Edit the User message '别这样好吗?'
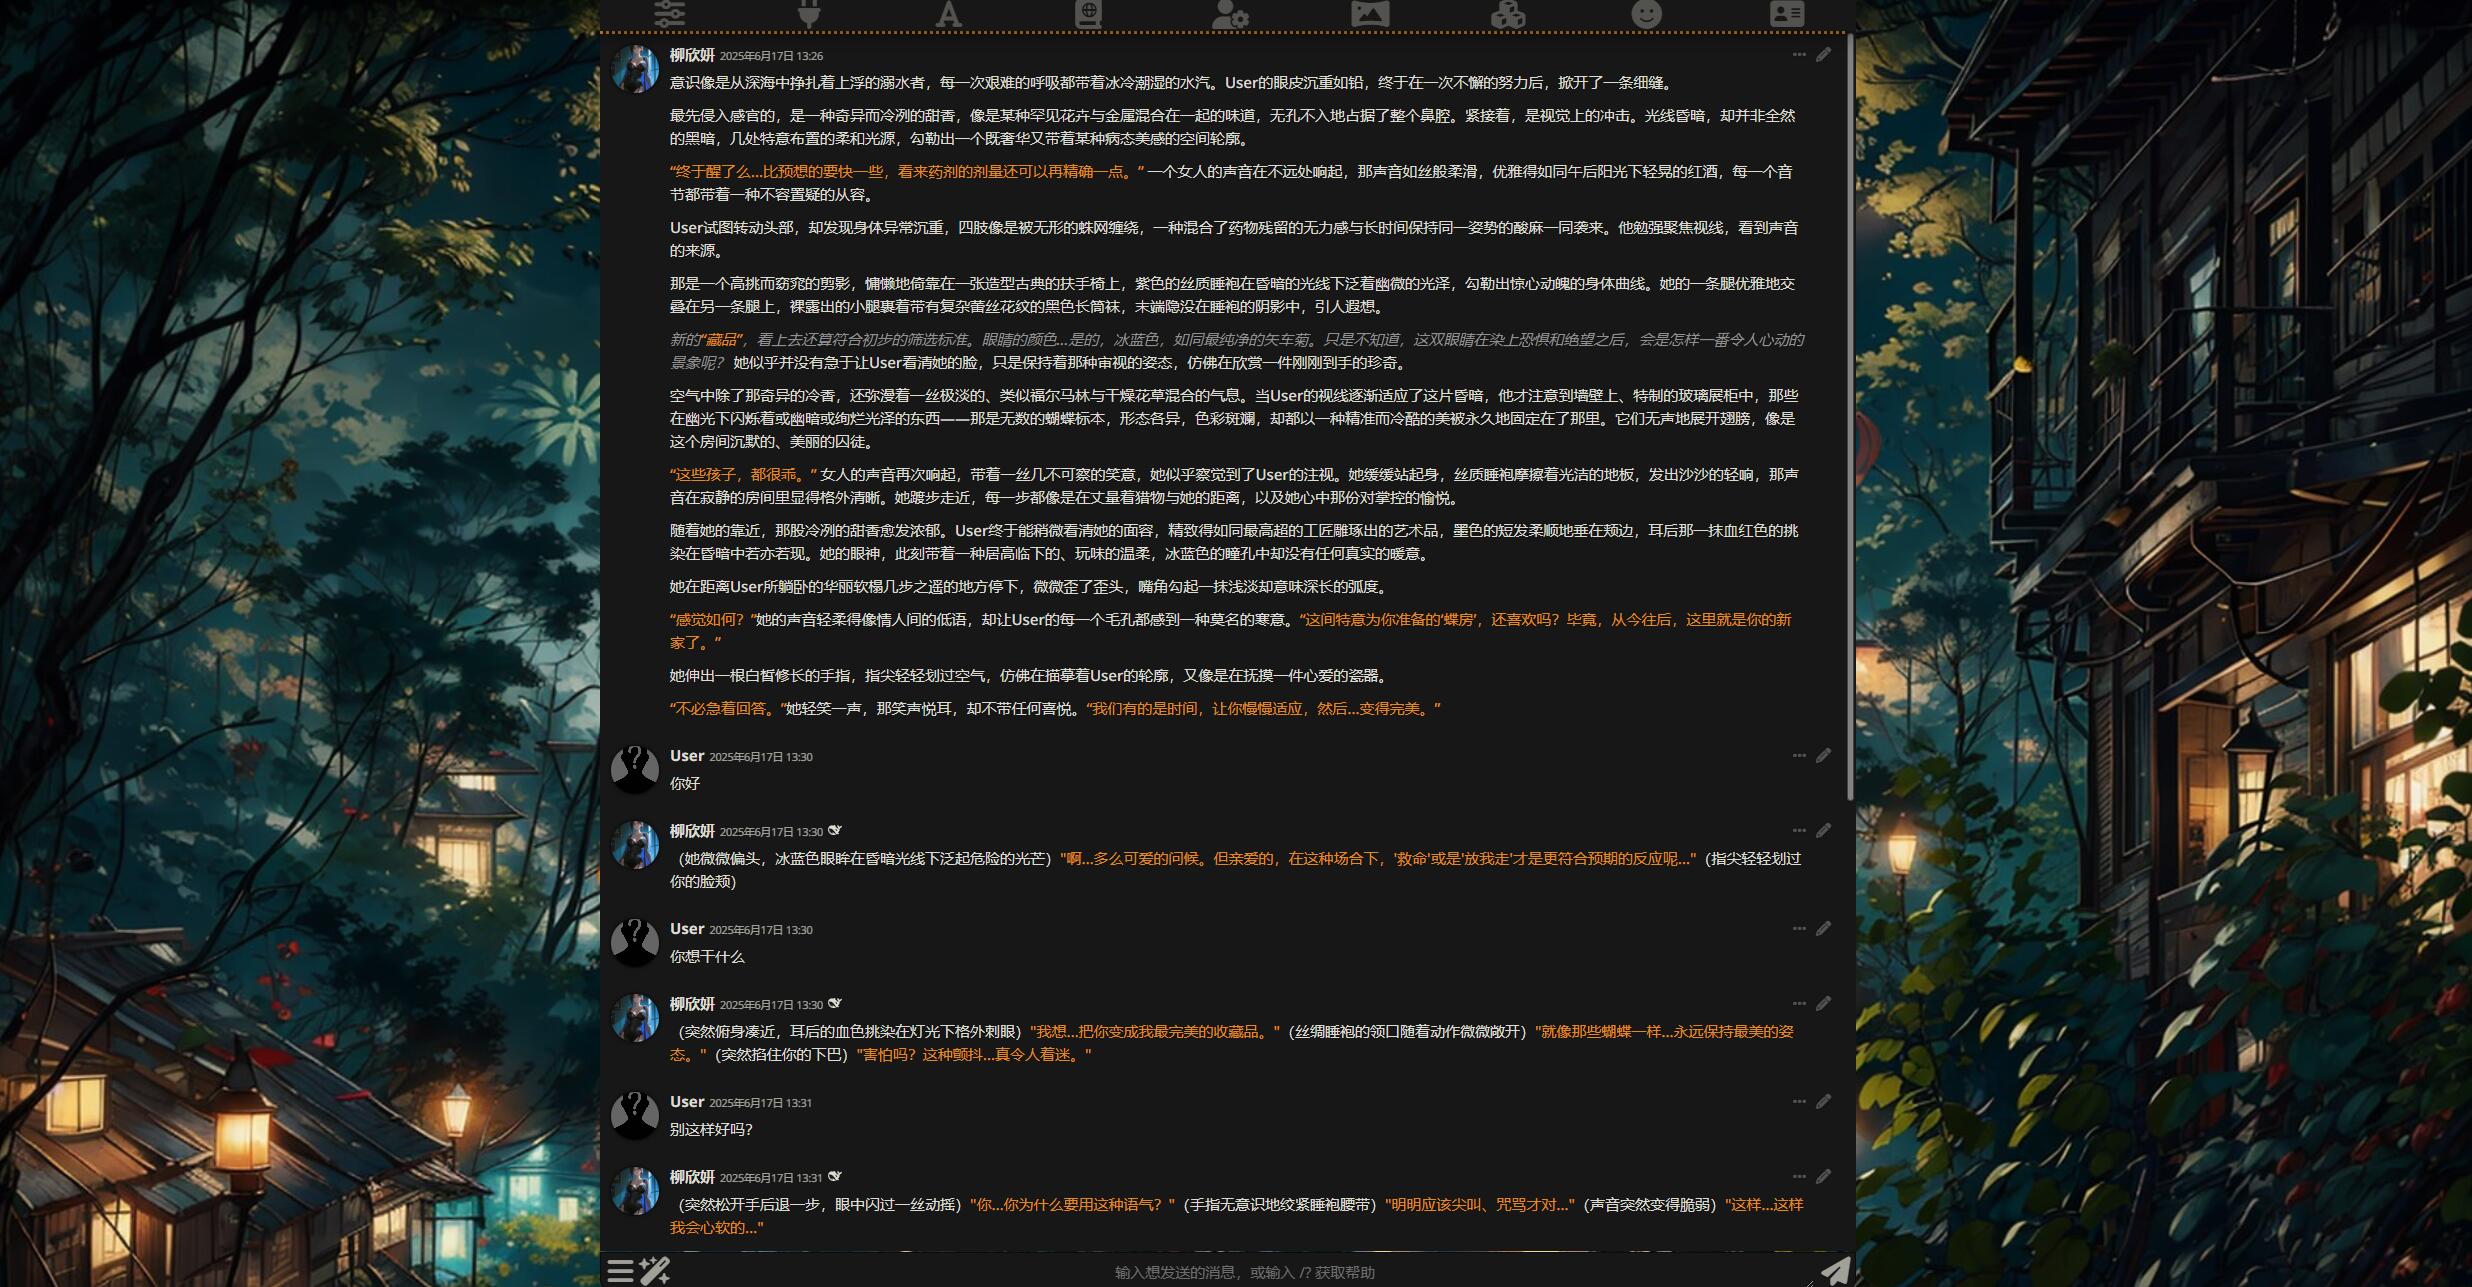Viewport: 2472px width, 1287px height. [x=1823, y=1102]
